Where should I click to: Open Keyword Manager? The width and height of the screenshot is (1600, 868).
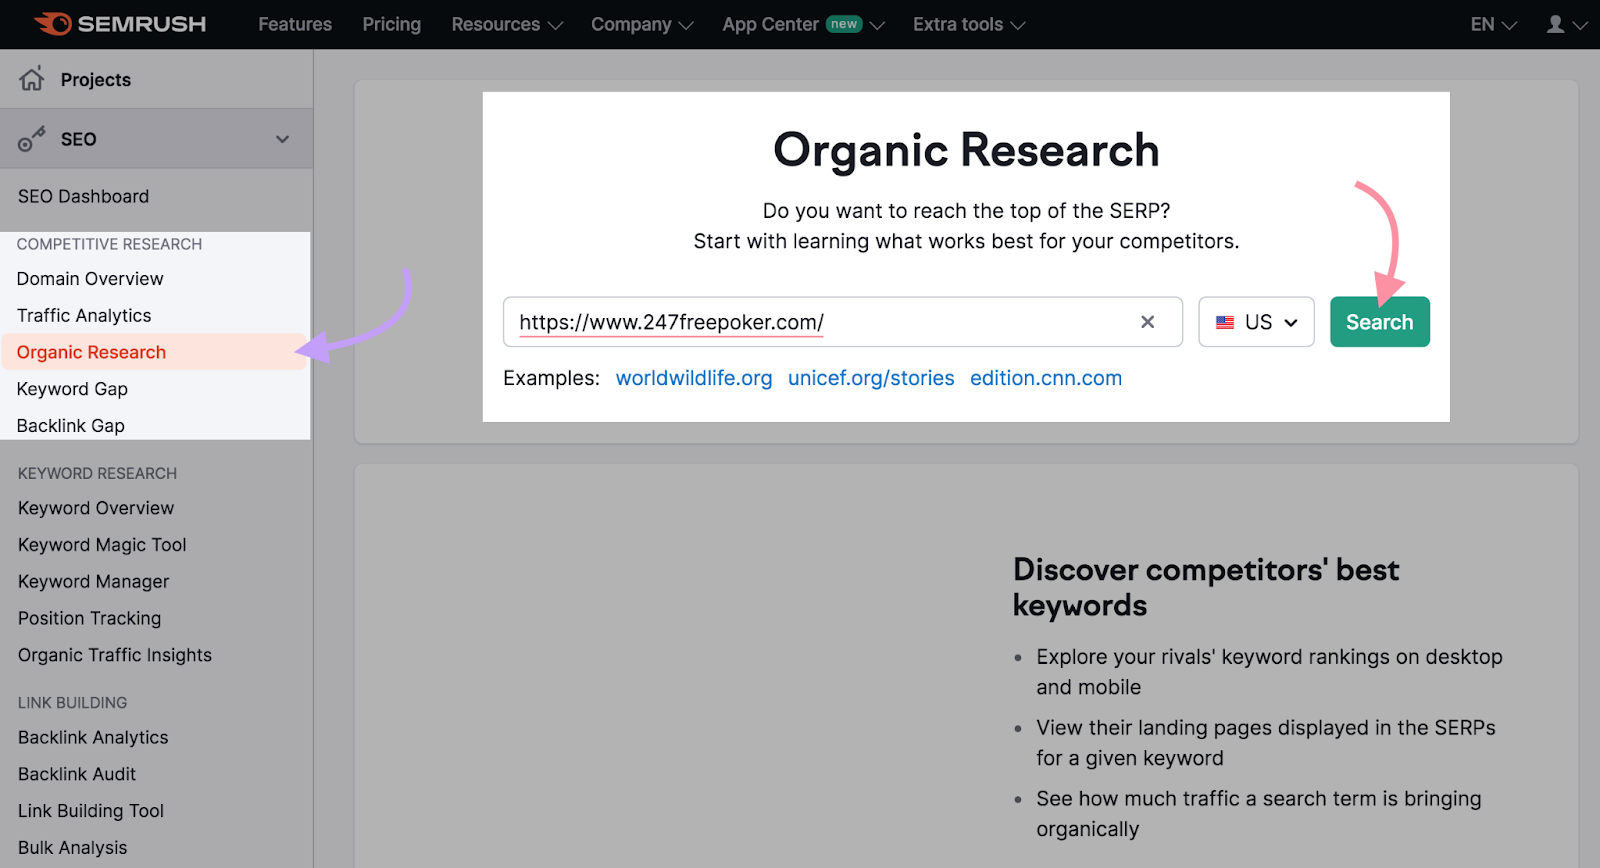94,582
